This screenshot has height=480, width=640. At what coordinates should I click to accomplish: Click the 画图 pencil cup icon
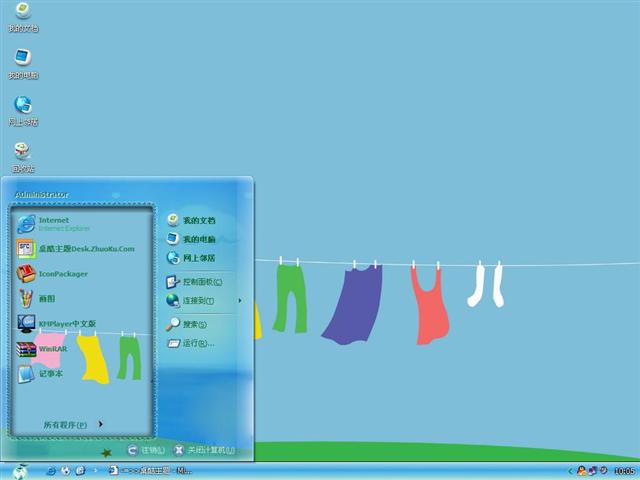[x=26, y=298]
